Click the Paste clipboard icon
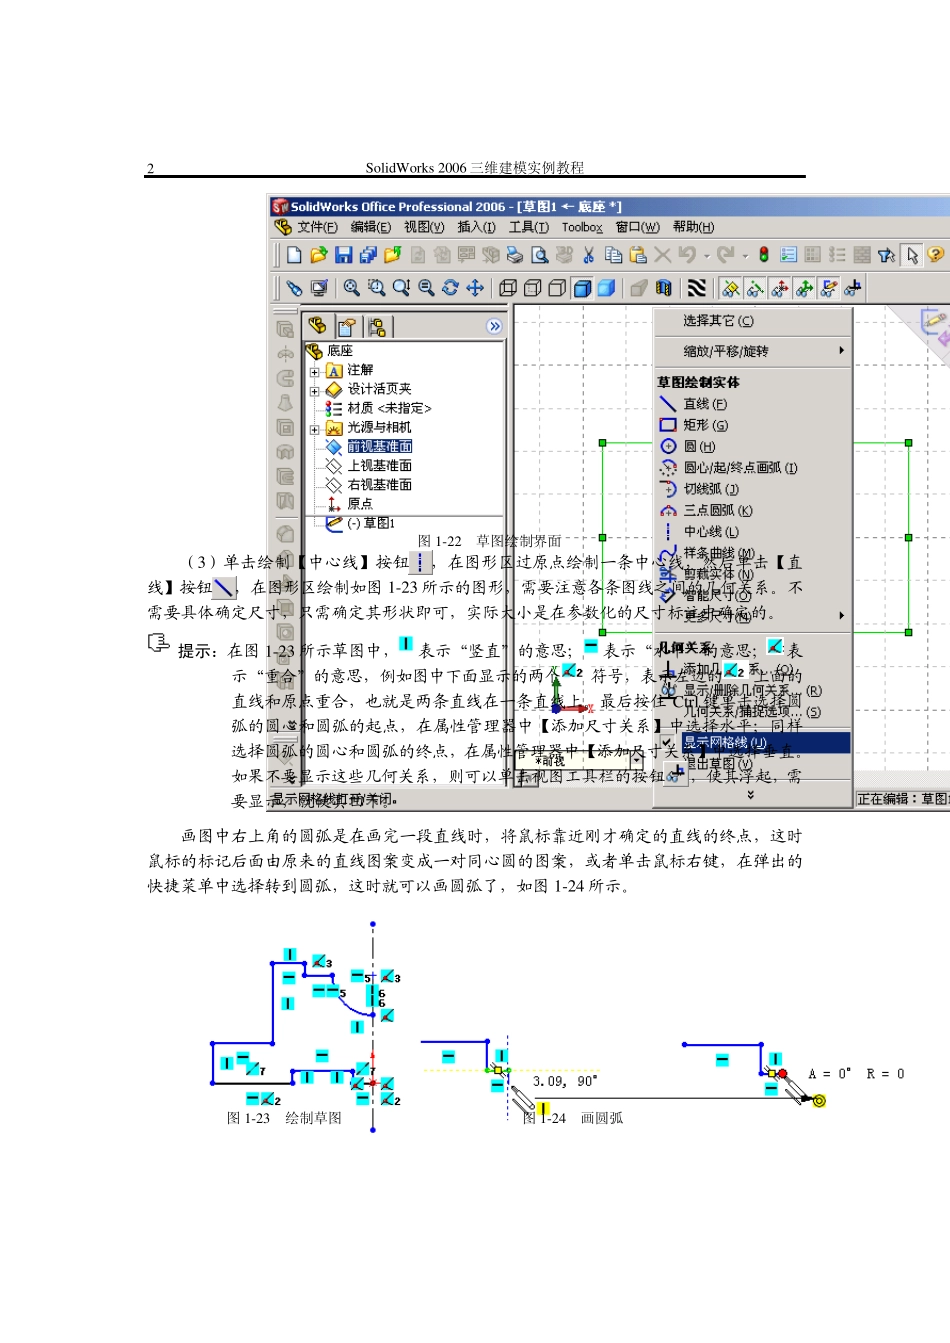 coord(638,255)
